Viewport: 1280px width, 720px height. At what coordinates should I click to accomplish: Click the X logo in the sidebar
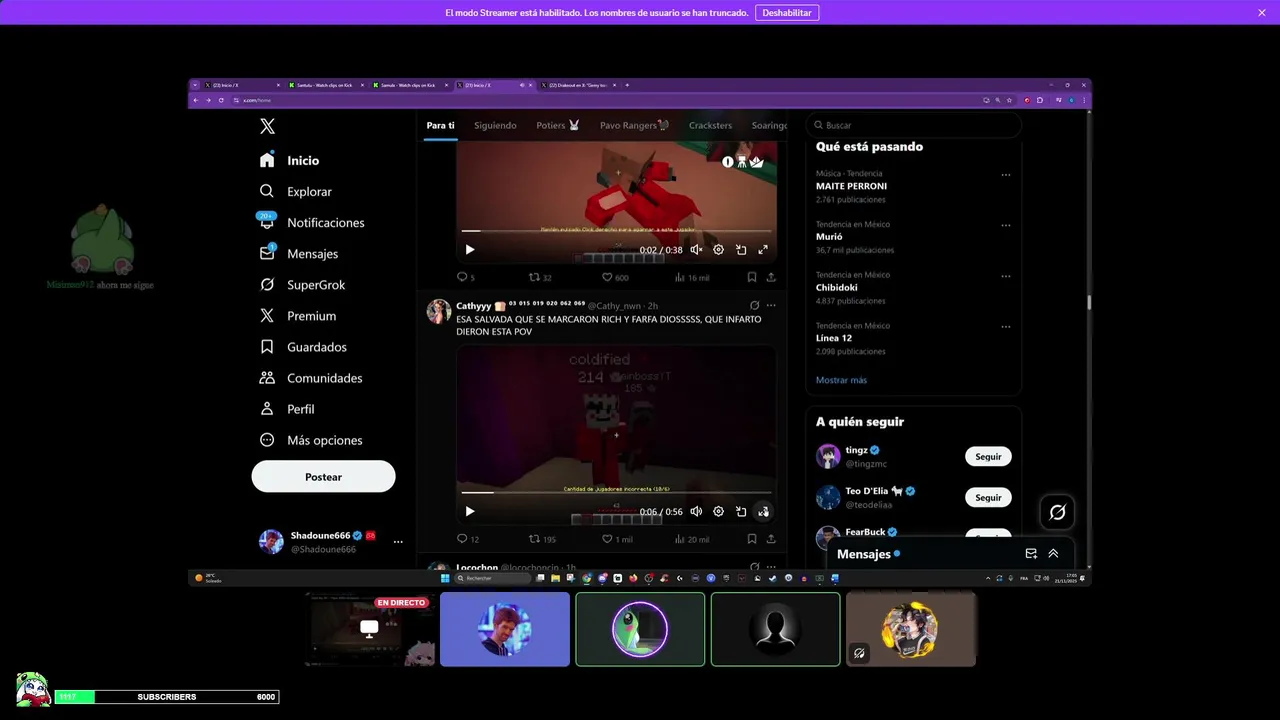pyautogui.click(x=267, y=126)
